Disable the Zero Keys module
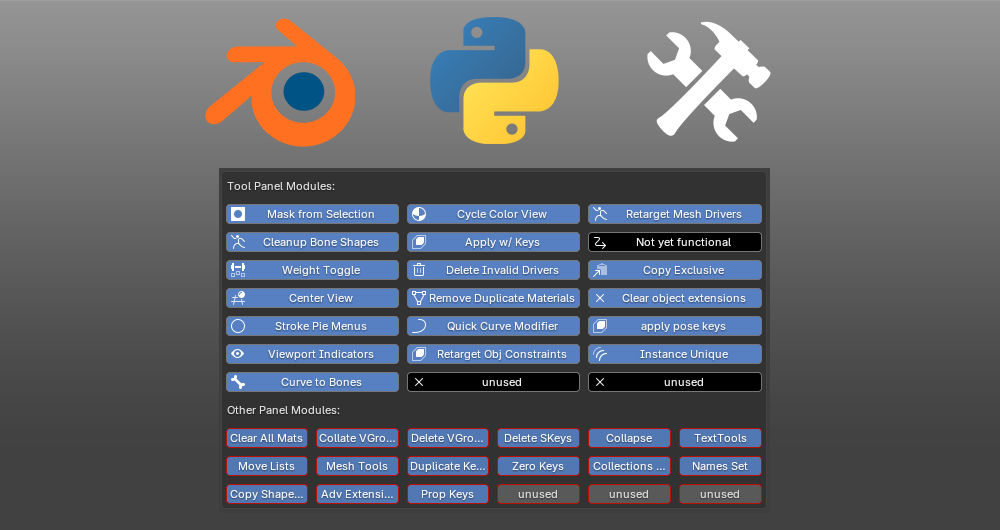Image resolution: width=1000 pixels, height=530 pixels. coord(538,466)
